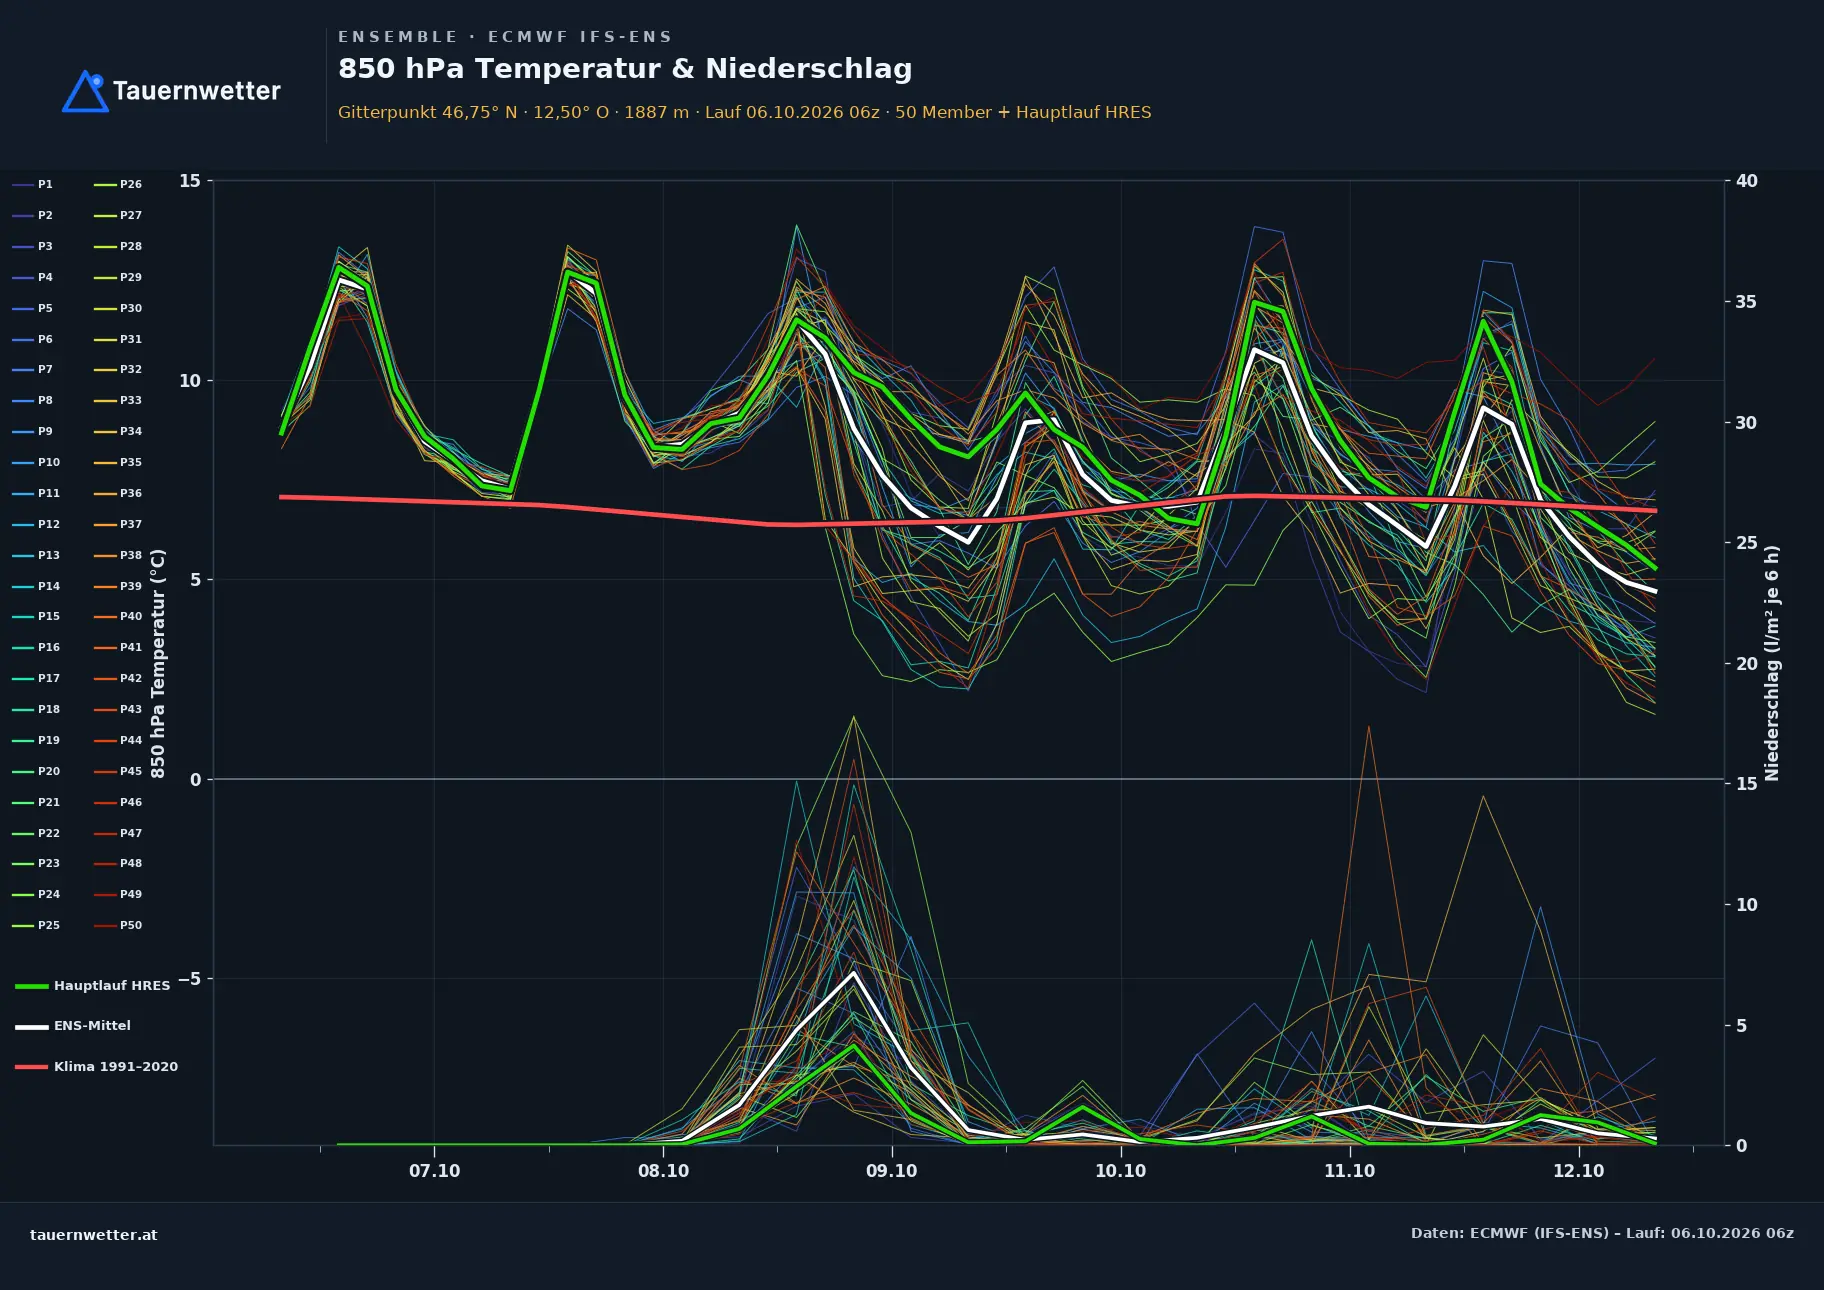This screenshot has width=1824, height=1290.
Task: Click the Tauernwetter brand name text
Action: click(x=196, y=91)
